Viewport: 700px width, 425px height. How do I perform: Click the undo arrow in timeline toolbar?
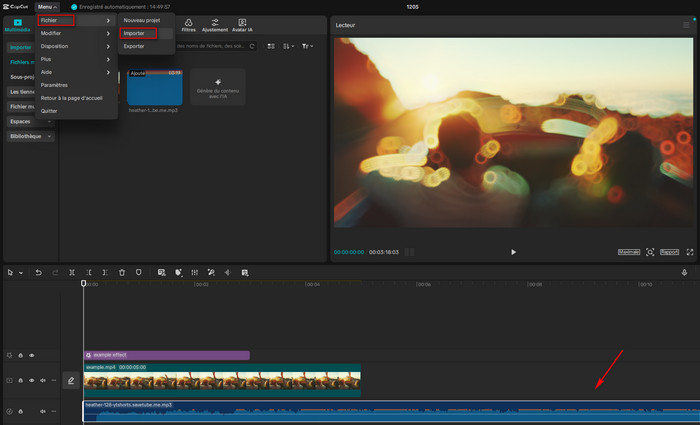pyautogui.click(x=38, y=272)
